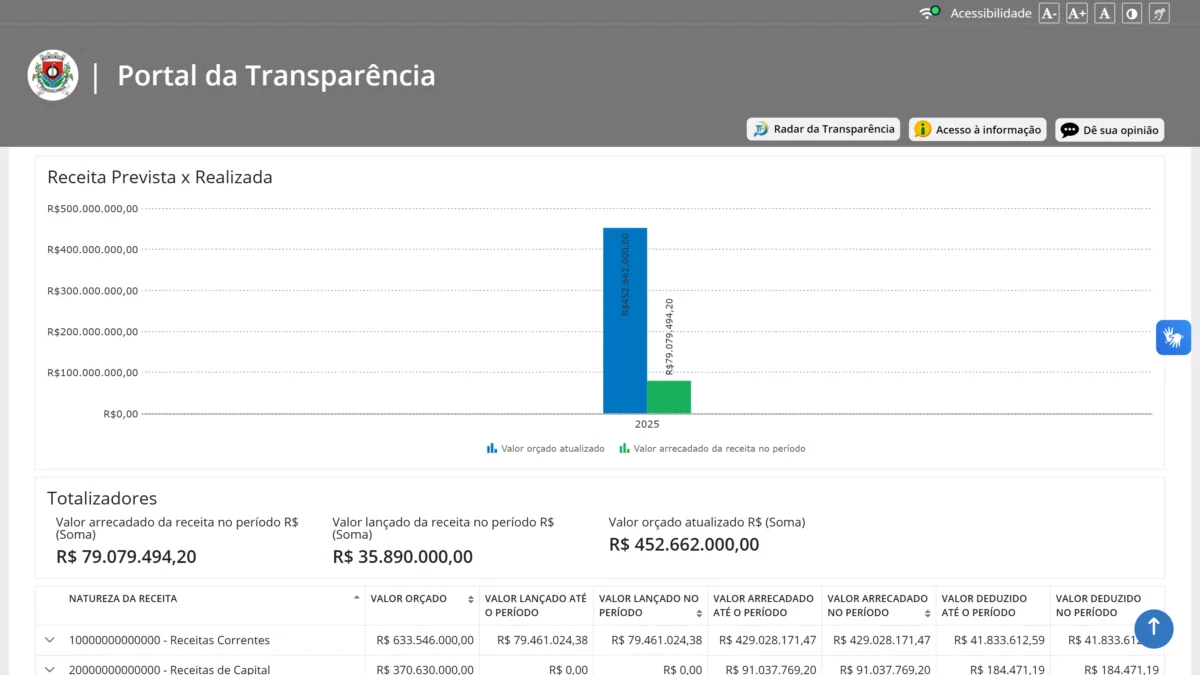Click the green collected revenue bar
This screenshot has width=1200, height=675.
pyautogui.click(x=669, y=397)
